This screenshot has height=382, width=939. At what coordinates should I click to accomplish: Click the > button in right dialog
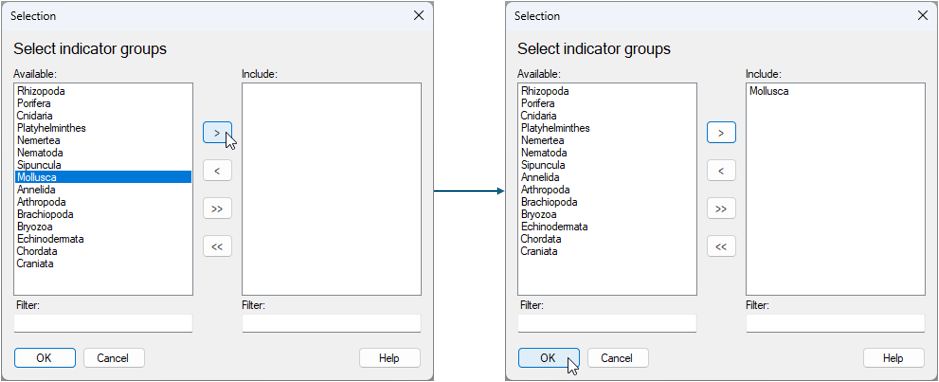click(721, 132)
